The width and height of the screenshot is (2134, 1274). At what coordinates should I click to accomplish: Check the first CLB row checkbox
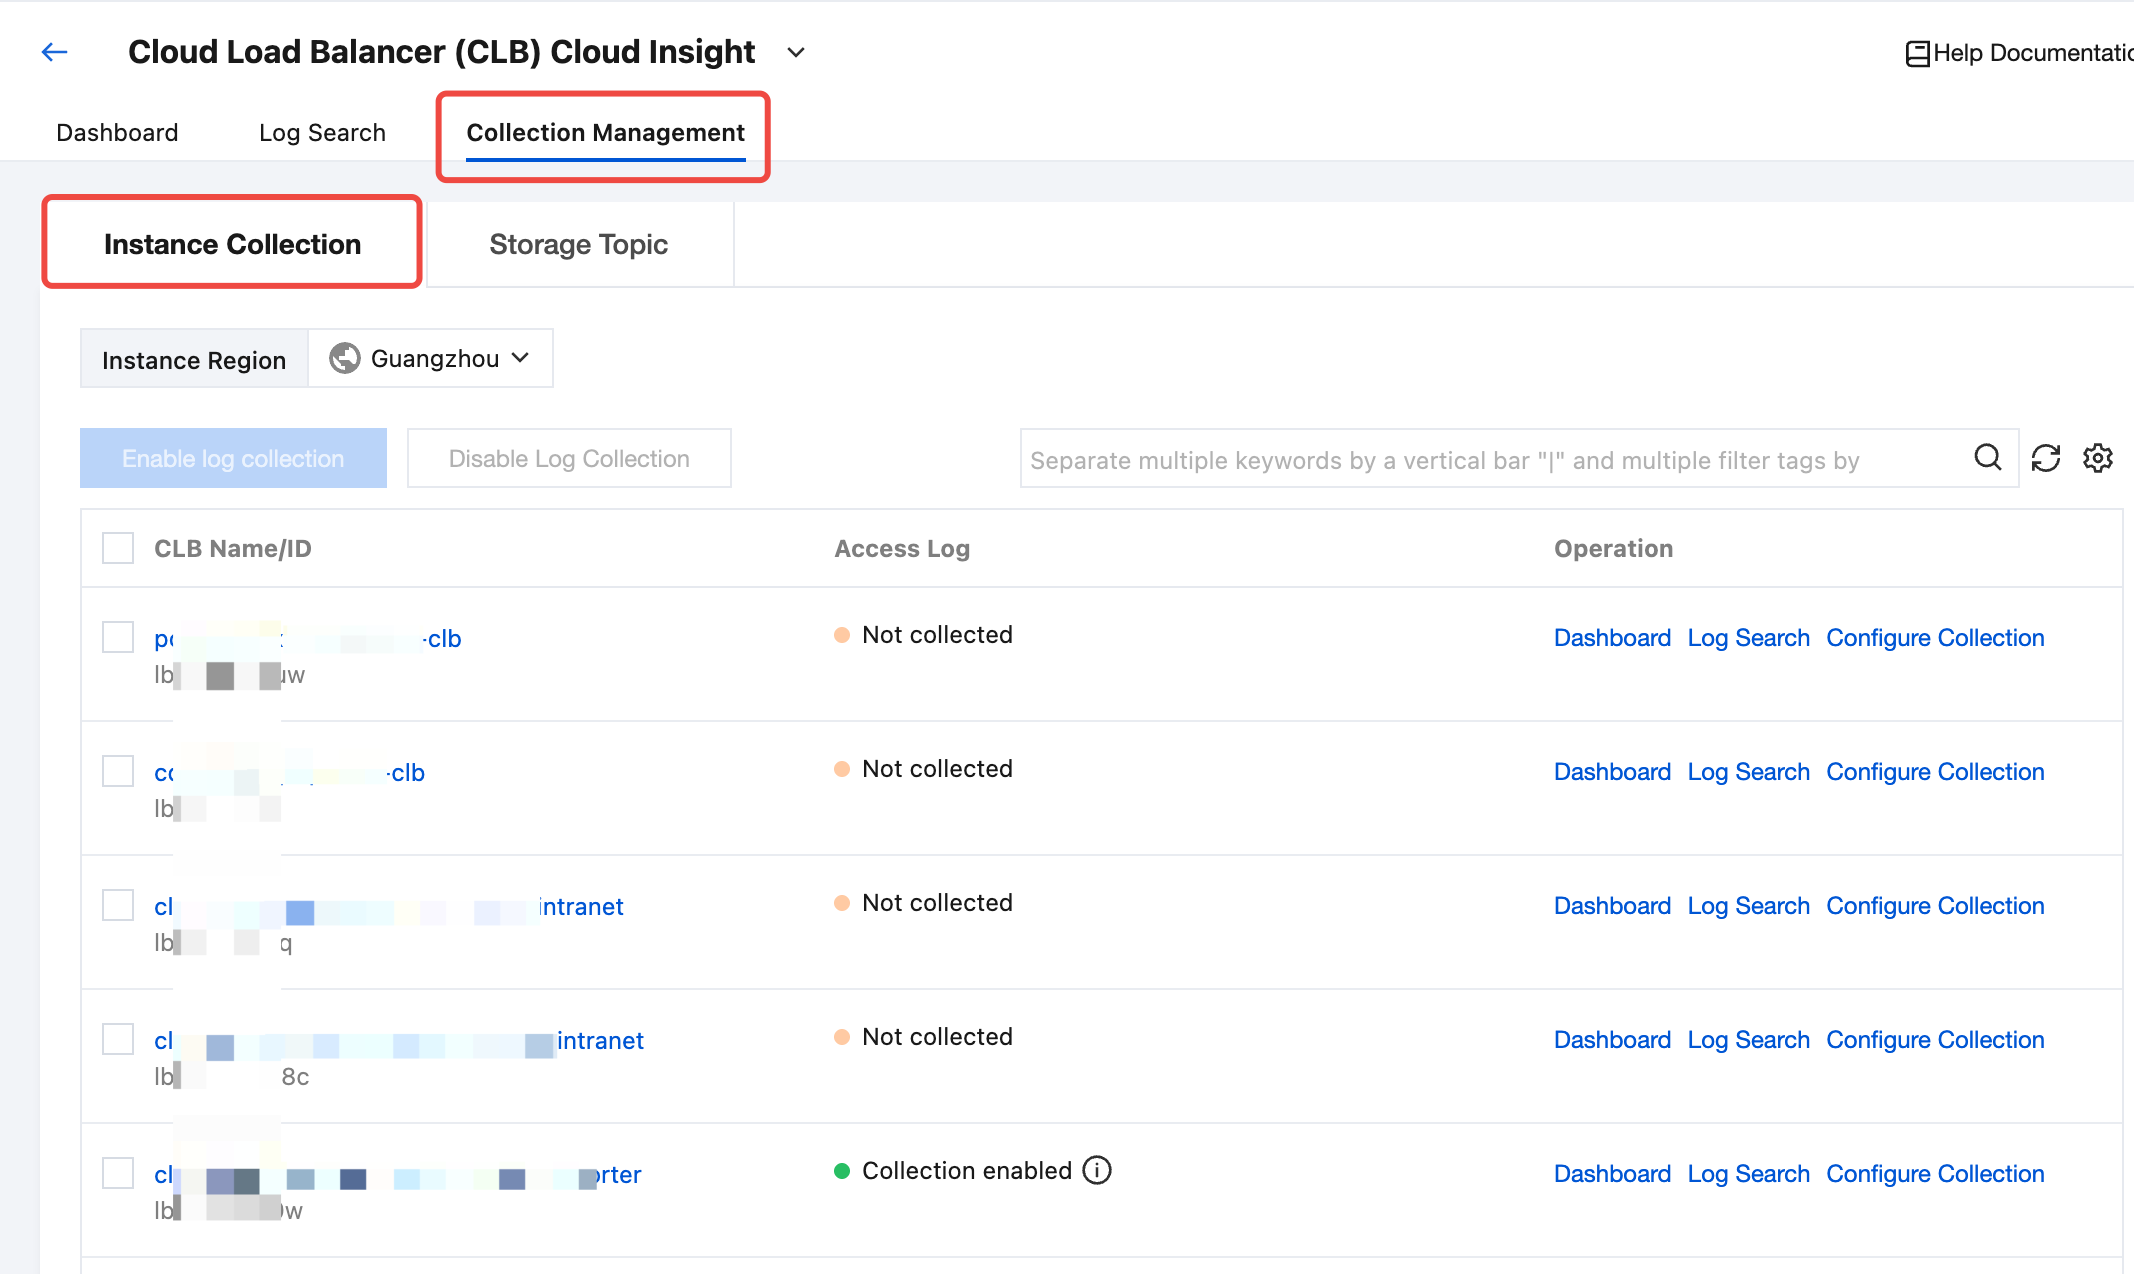118,637
